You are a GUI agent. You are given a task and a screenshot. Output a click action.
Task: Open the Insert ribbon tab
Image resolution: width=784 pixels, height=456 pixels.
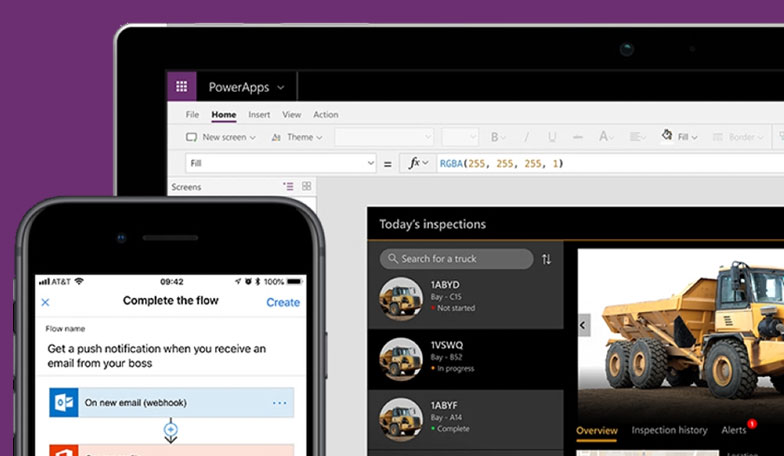(x=259, y=115)
